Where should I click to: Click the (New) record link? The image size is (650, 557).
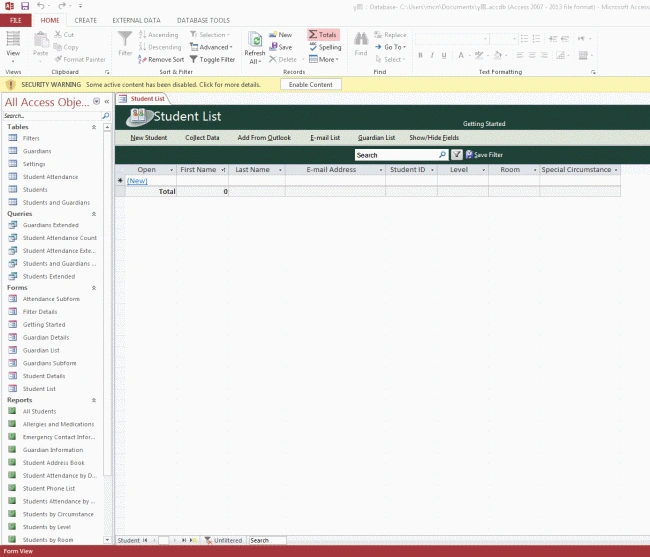(x=137, y=181)
